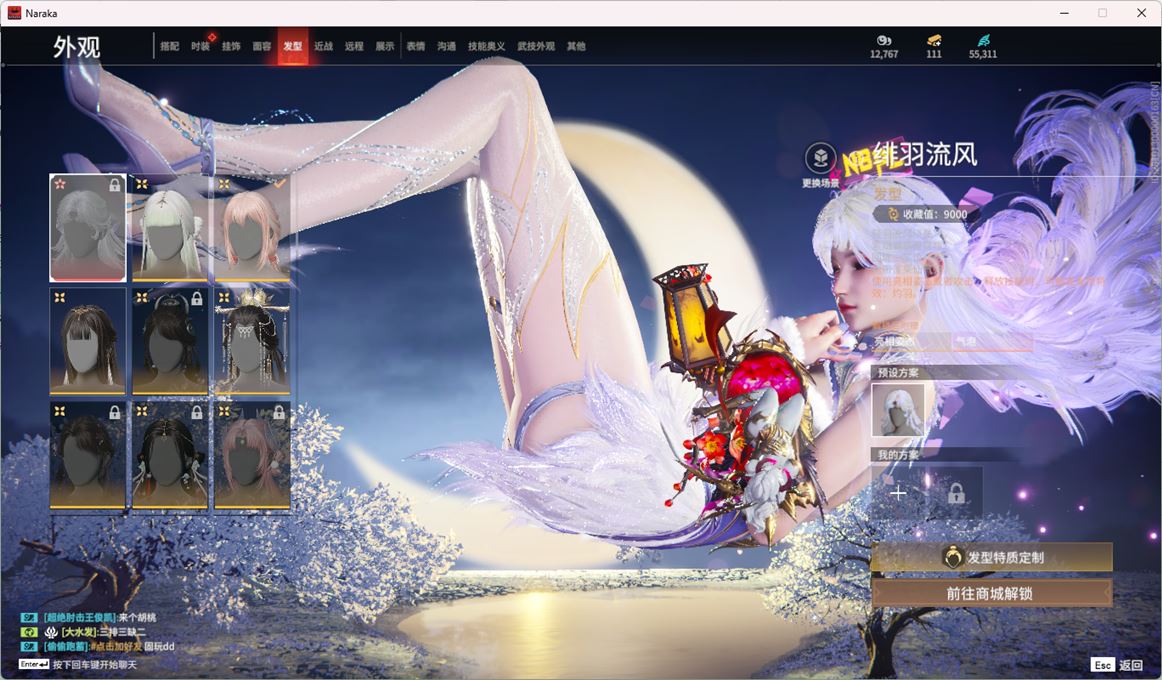Image resolution: width=1162 pixels, height=680 pixels.
Task: Click player name 超绝肘击王俊凯 in the chat
Action: click(79, 617)
